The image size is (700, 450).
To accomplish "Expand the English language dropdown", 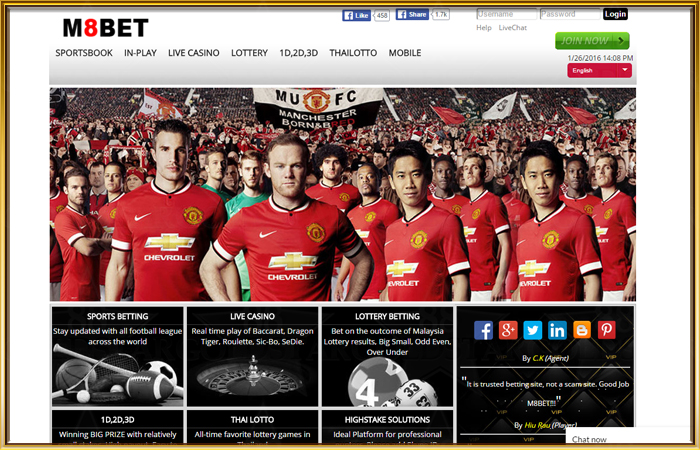I will click(x=599, y=71).
